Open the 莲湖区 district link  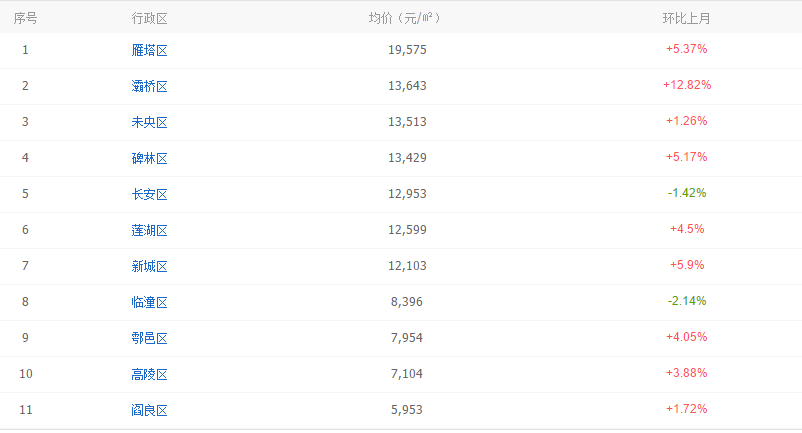tap(149, 230)
